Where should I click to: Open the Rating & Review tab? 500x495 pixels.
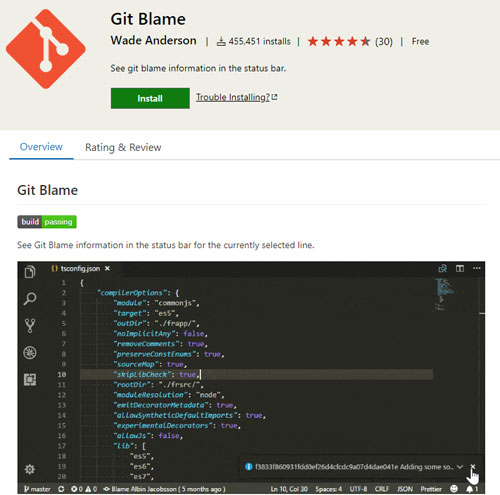(x=123, y=147)
